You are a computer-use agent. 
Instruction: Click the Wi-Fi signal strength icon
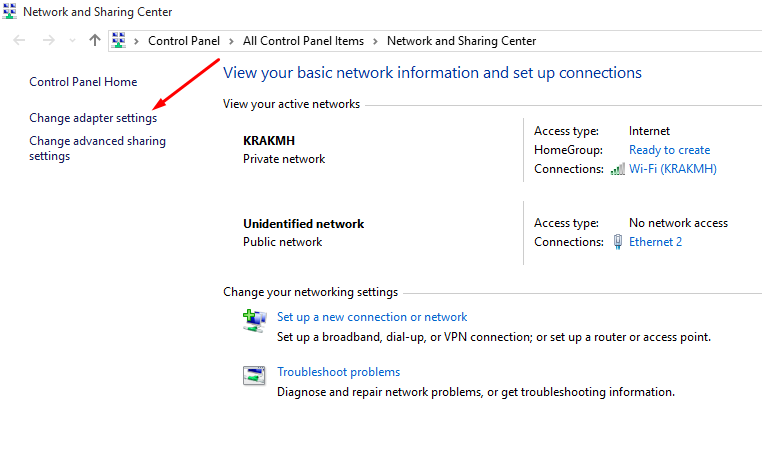tap(618, 169)
